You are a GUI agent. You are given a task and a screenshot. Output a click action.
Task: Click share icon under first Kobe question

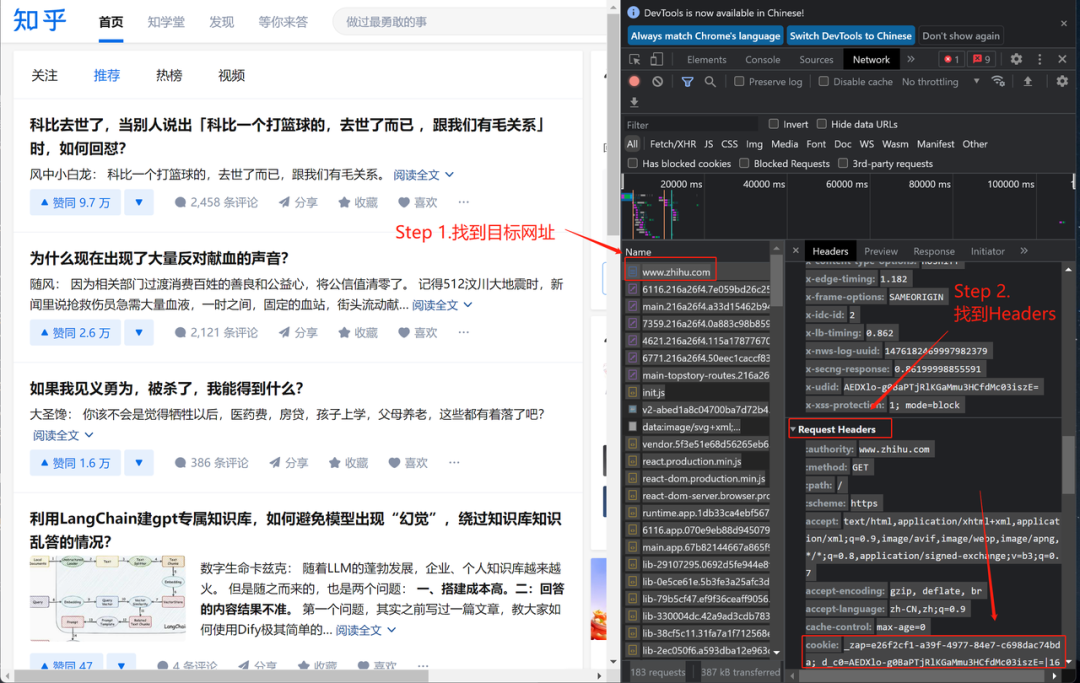click(298, 202)
